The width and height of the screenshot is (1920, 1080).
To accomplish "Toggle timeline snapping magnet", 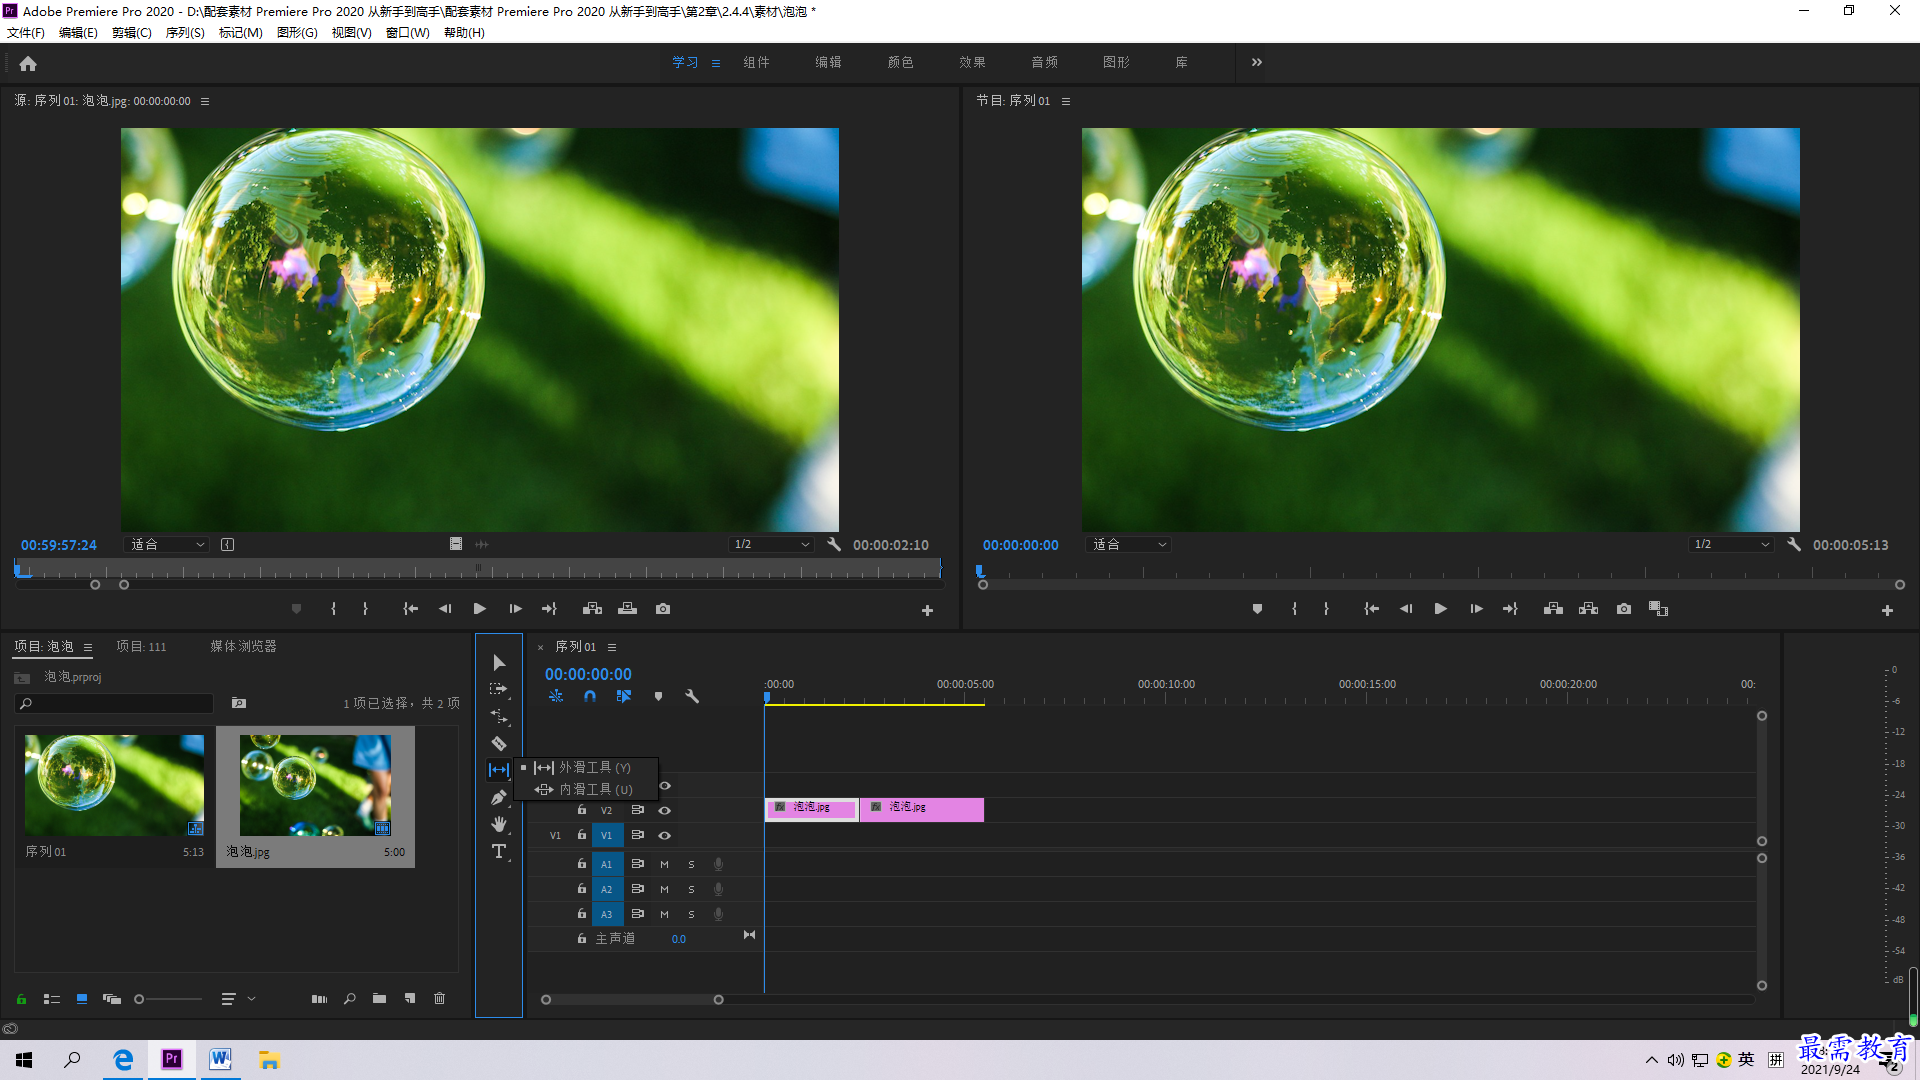I will pos(590,697).
